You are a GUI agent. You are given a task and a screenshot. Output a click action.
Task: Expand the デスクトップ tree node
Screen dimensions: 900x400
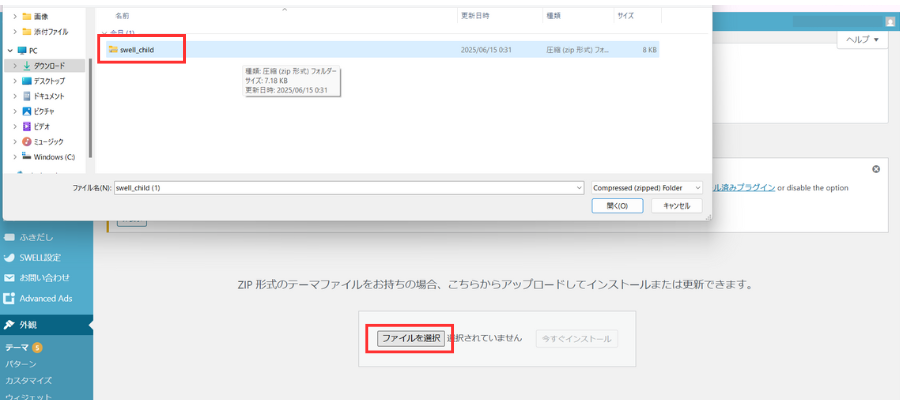[x=15, y=81]
